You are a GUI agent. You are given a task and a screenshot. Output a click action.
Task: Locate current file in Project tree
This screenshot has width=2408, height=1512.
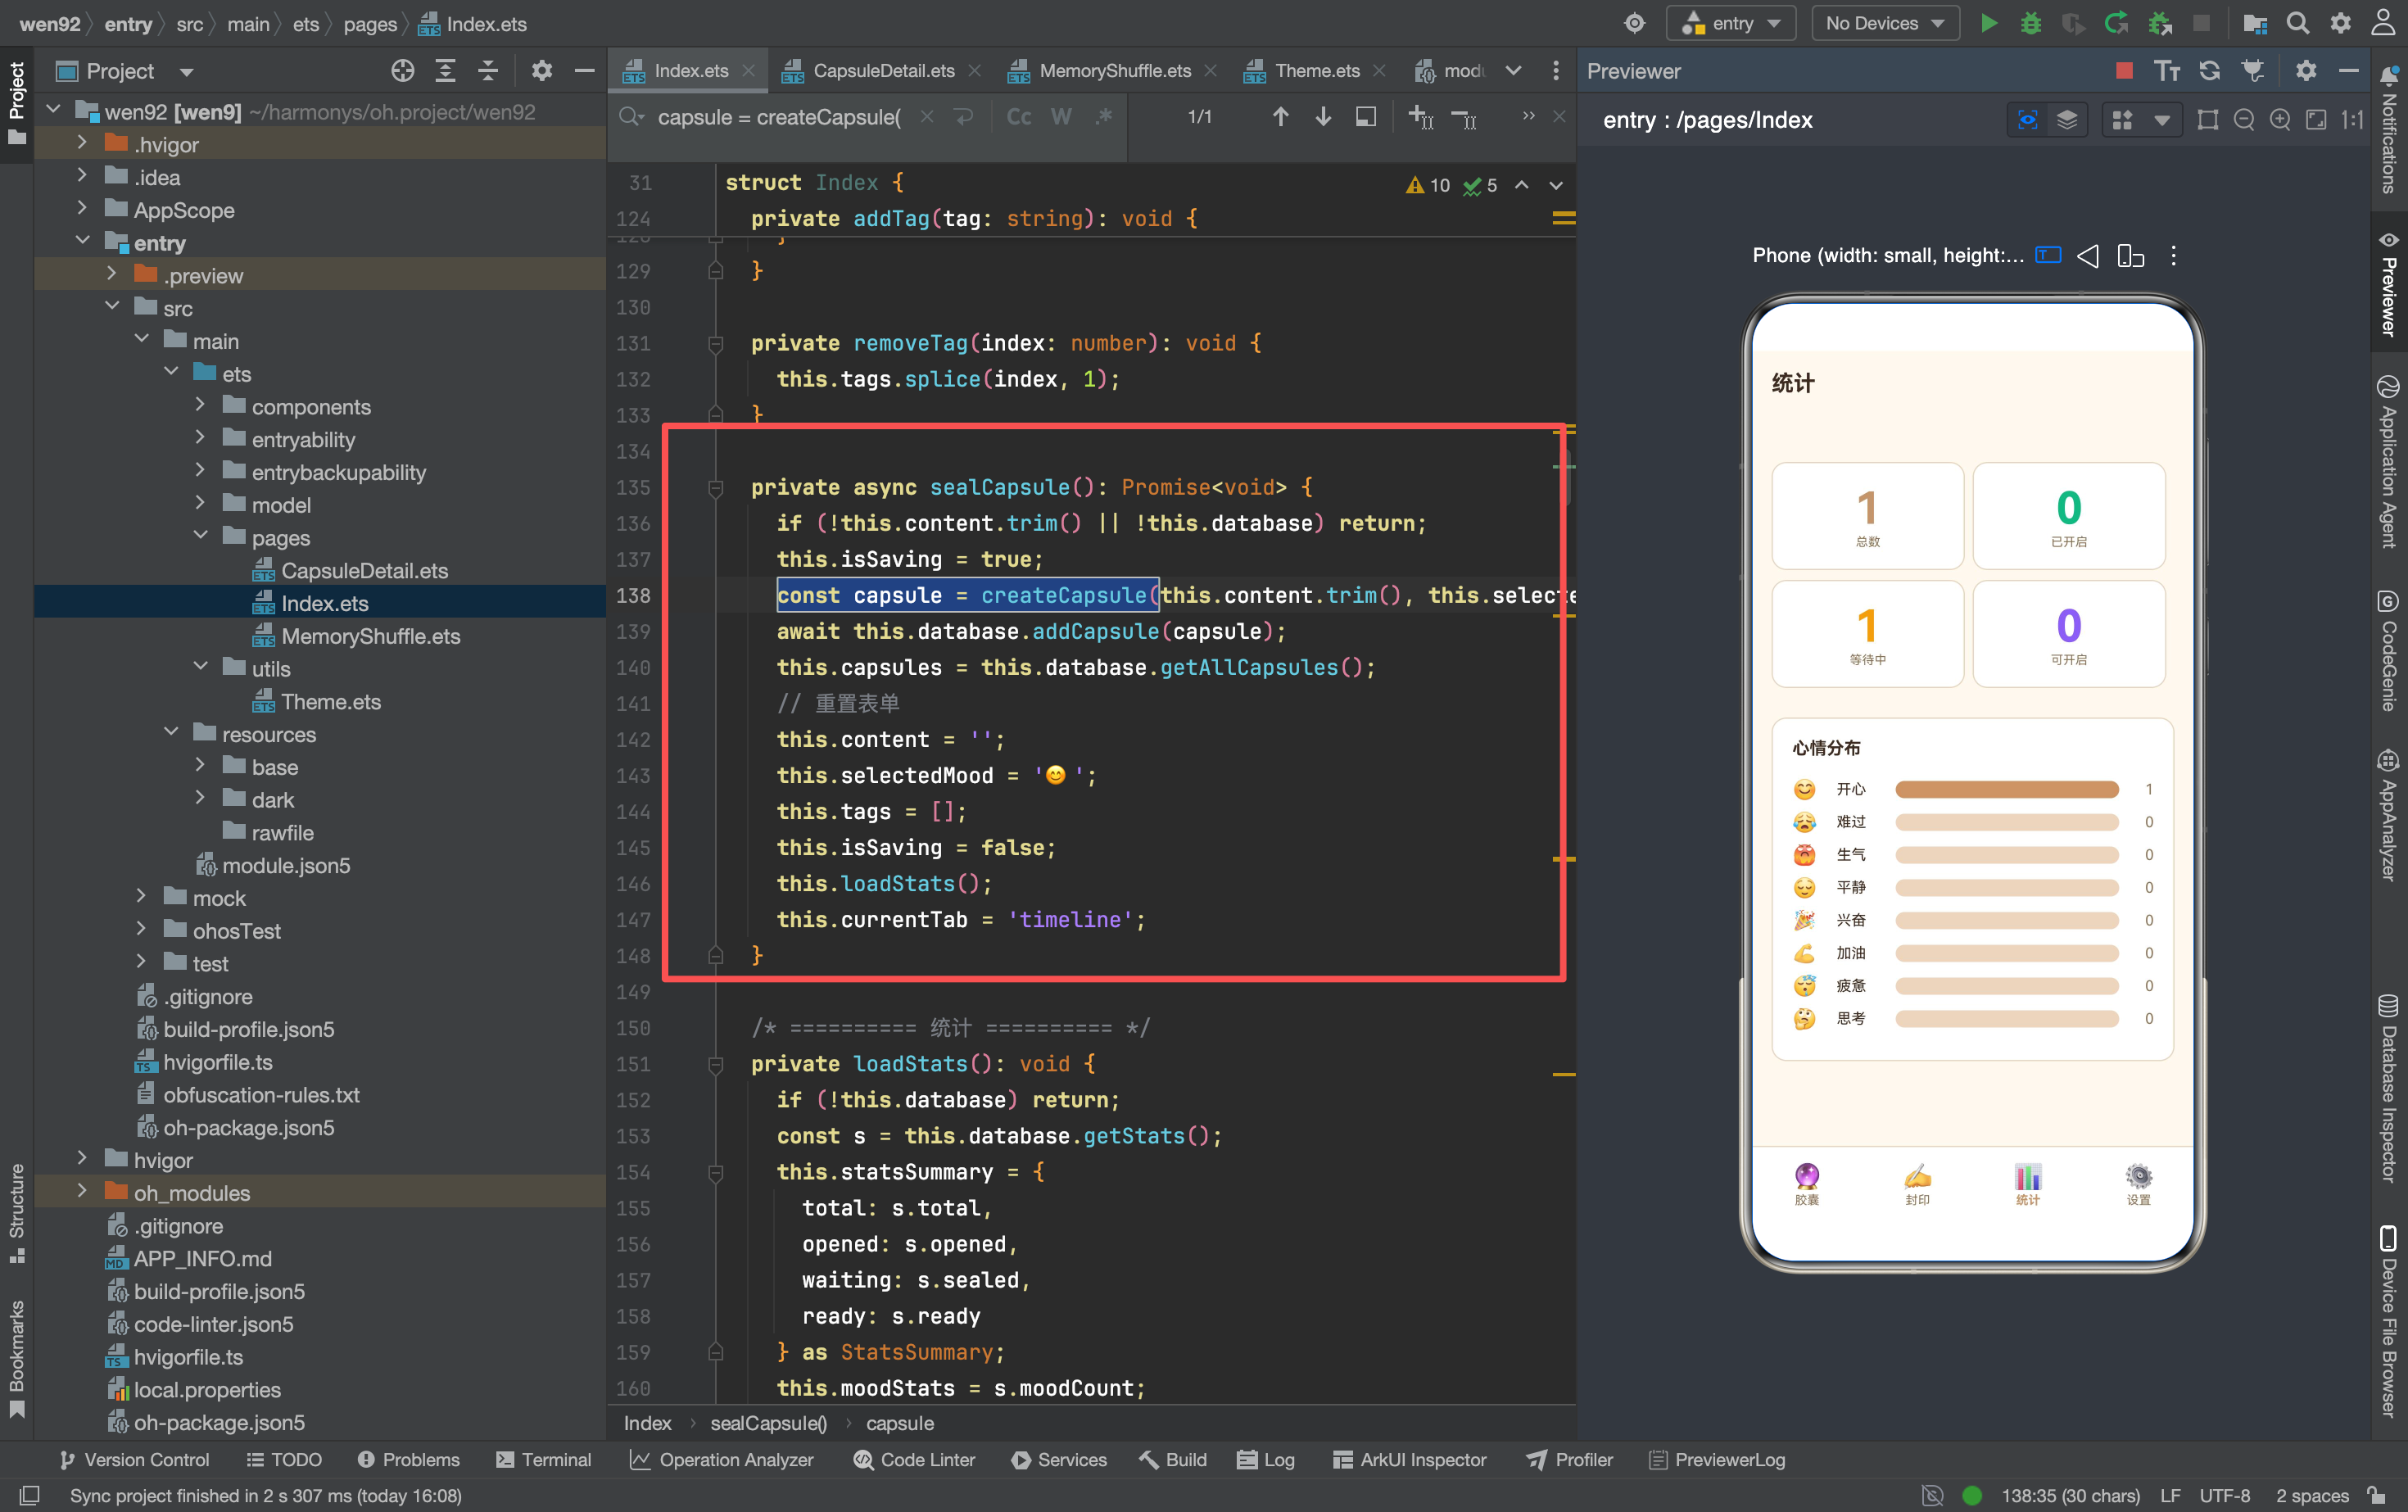(402, 70)
